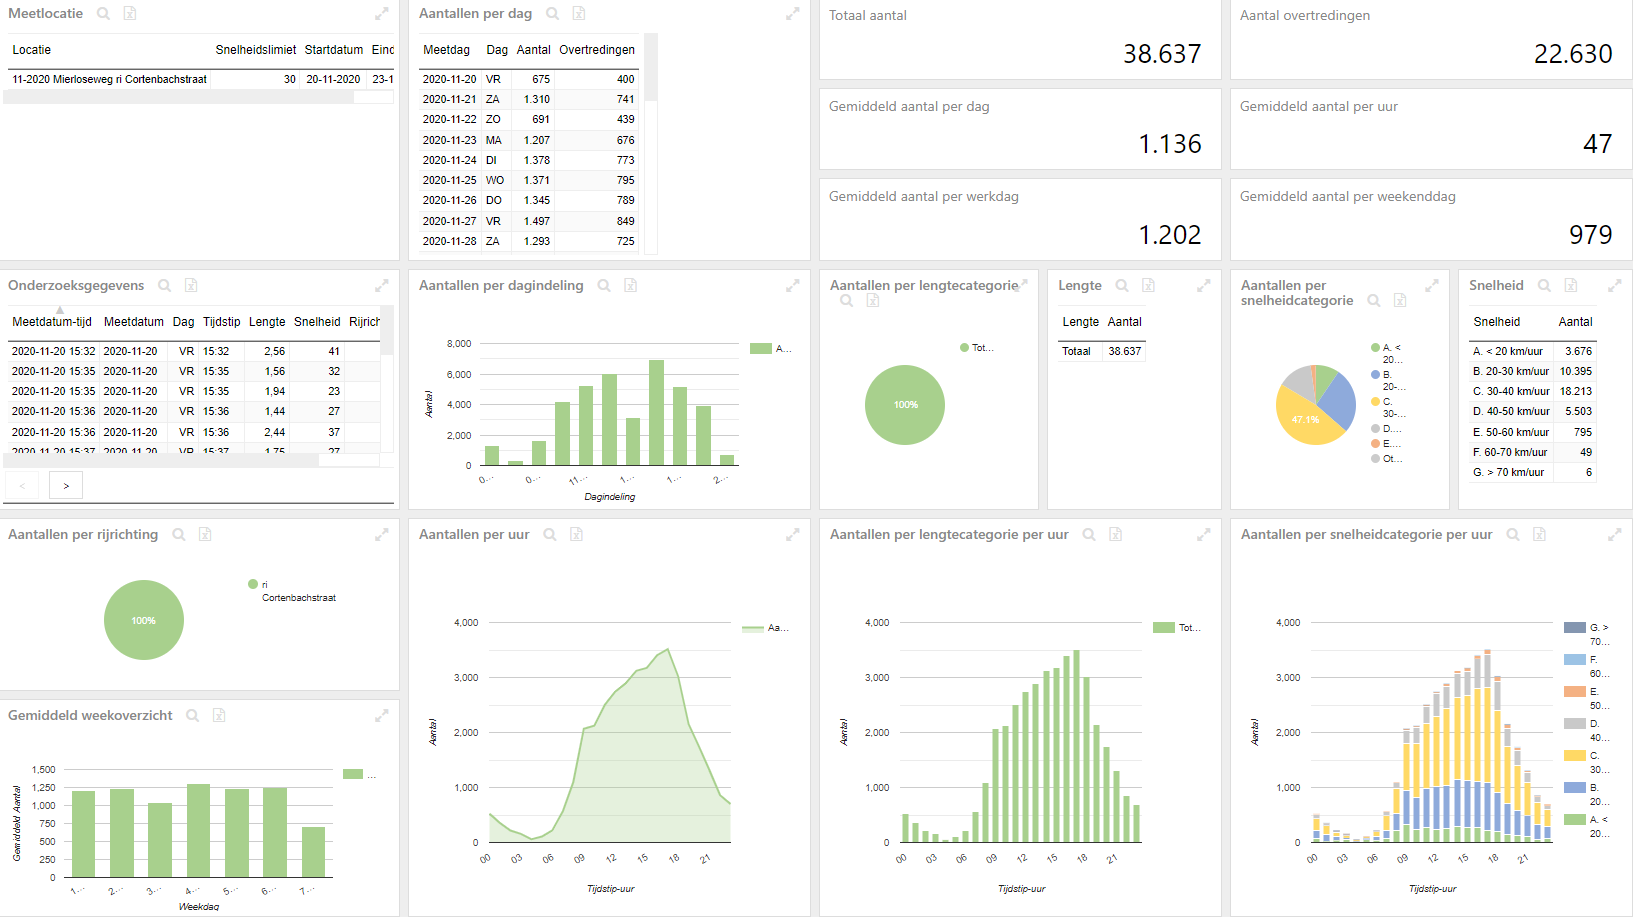The width and height of the screenshot is (1633, 917).
Task: Expand the Lengte panel
Action: click(x=1203, y=286)
